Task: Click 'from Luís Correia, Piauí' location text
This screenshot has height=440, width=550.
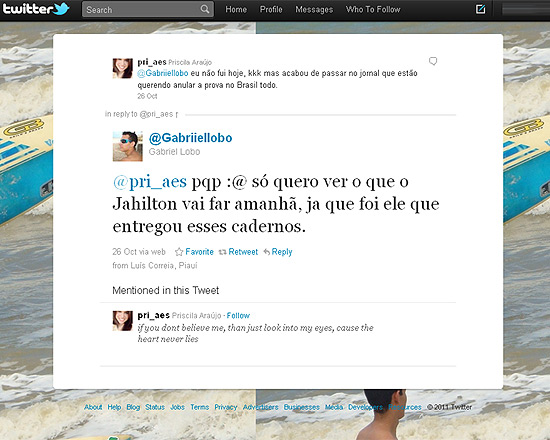Action: 155,265
